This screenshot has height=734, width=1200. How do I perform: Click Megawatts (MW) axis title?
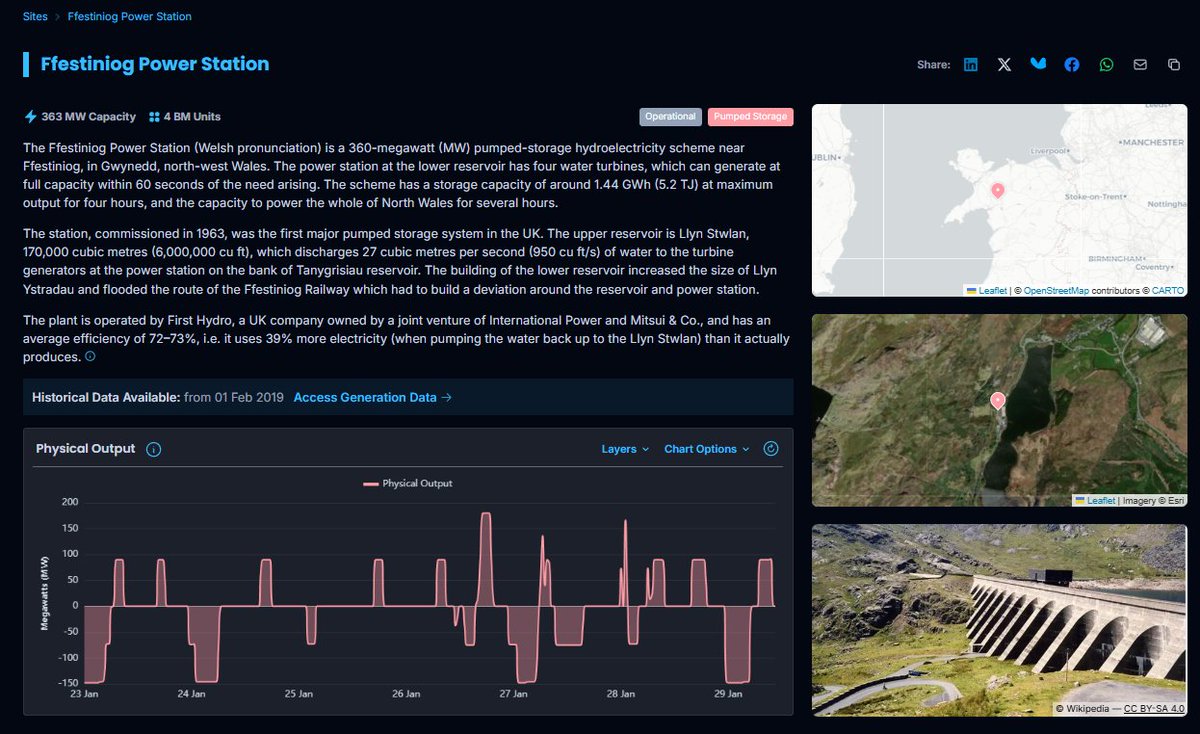click(x=45, y=593)
